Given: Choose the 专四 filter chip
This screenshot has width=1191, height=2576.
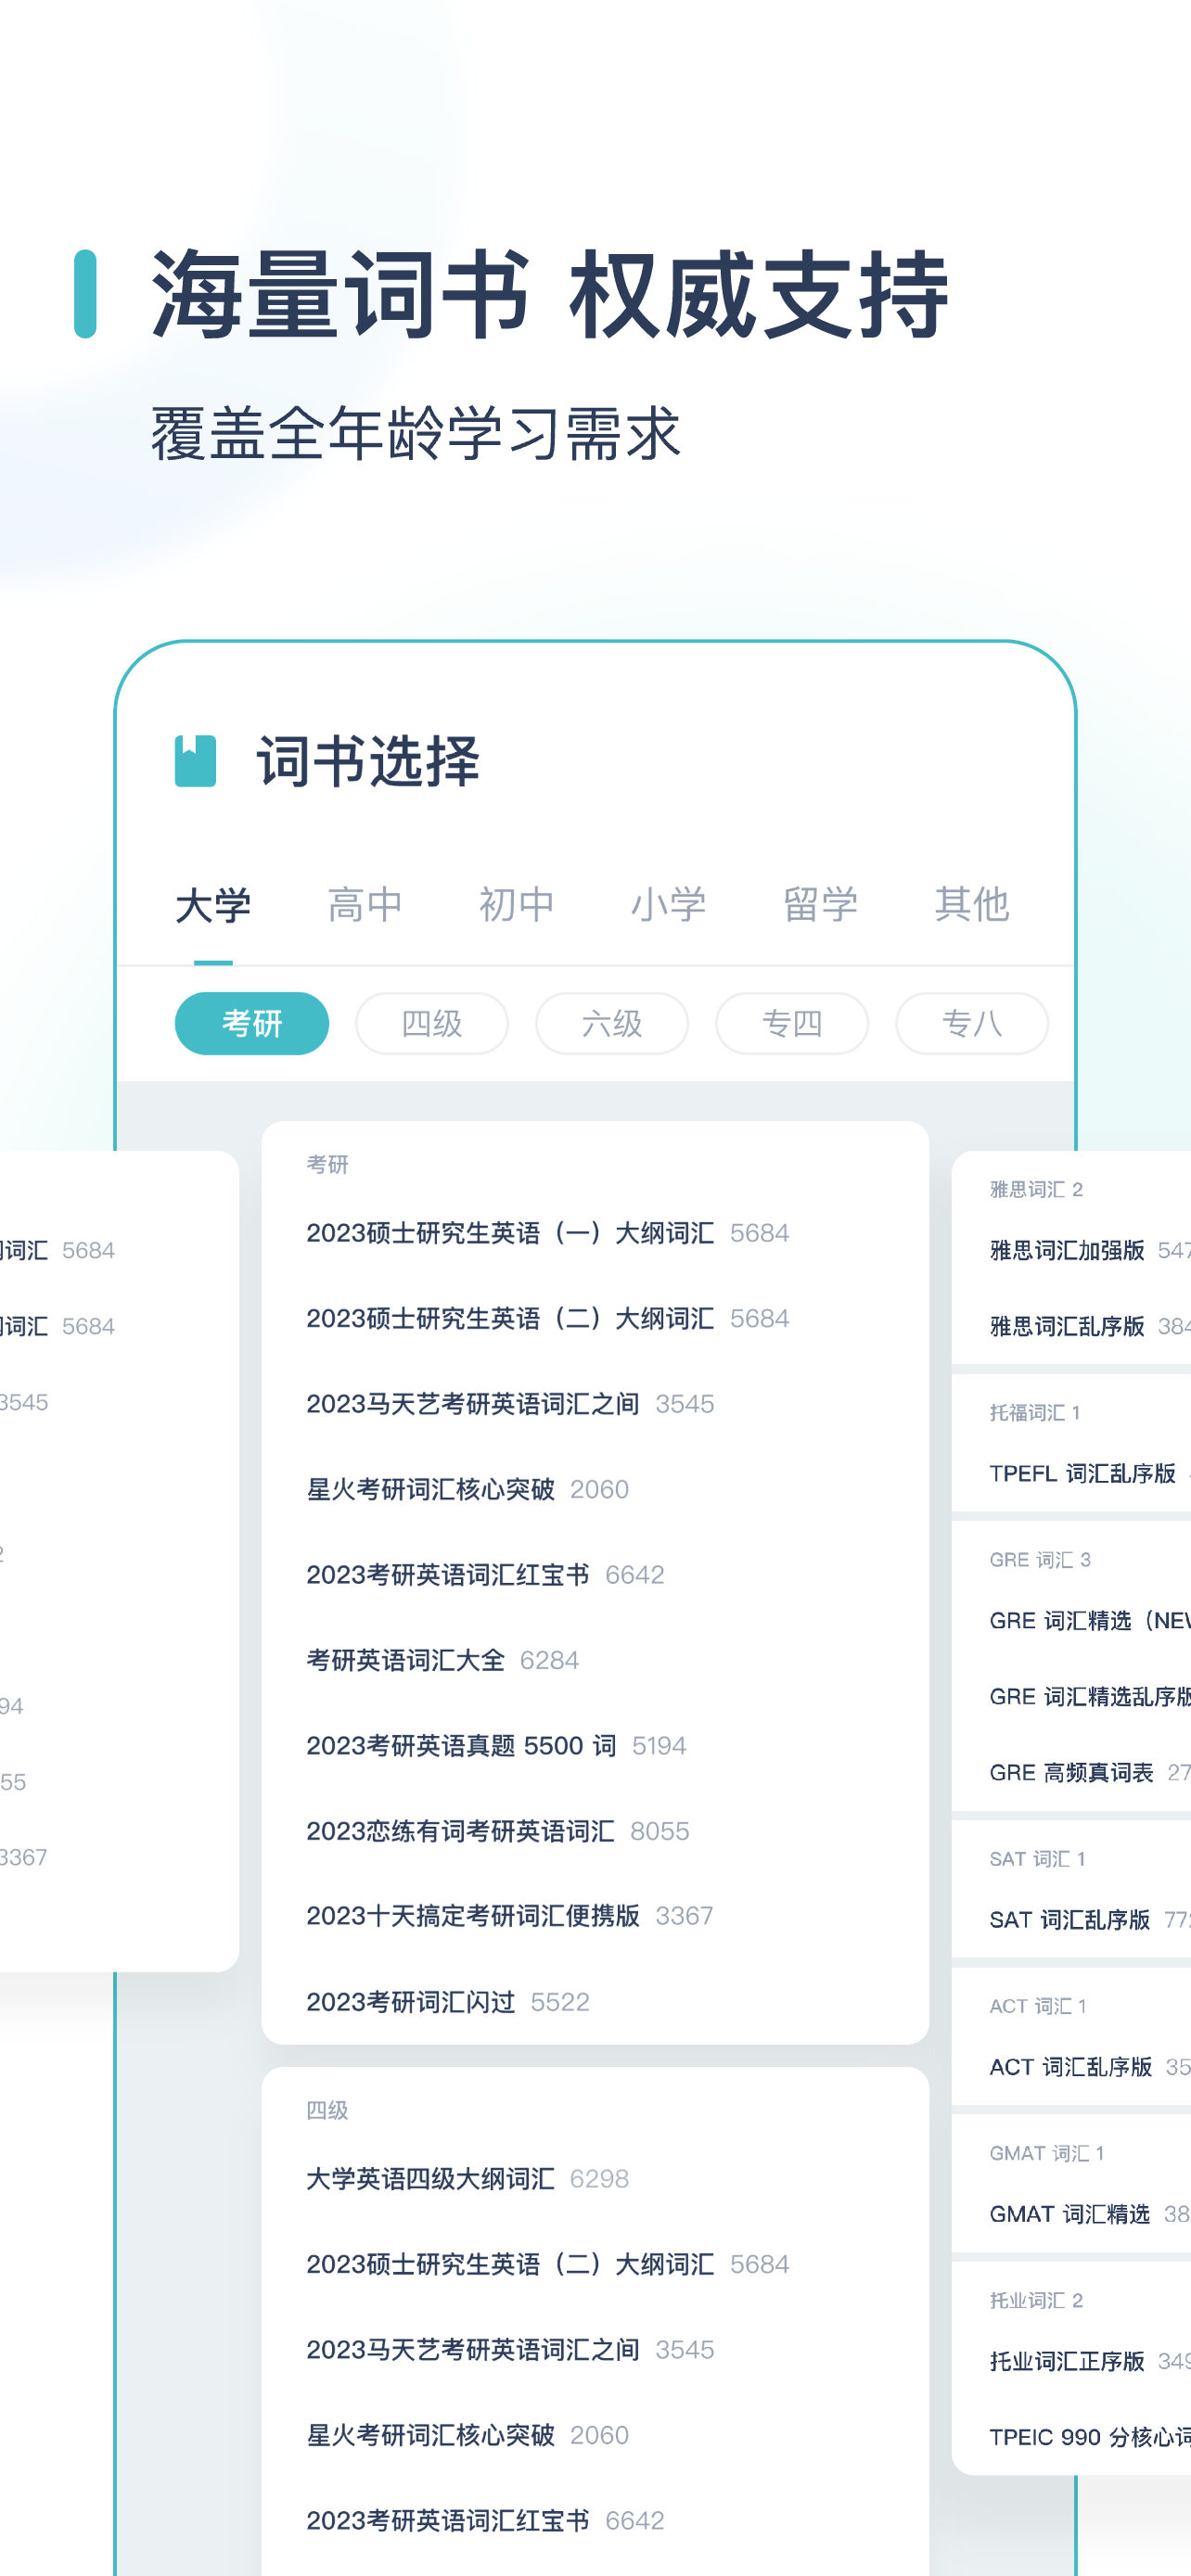Looking at the screenshot, I should (792, 1023).
